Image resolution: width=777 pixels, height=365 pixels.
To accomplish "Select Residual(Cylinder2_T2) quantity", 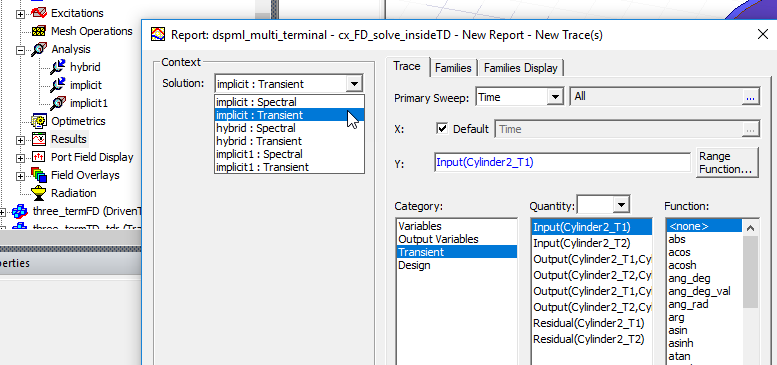I will tap(591, 339).
